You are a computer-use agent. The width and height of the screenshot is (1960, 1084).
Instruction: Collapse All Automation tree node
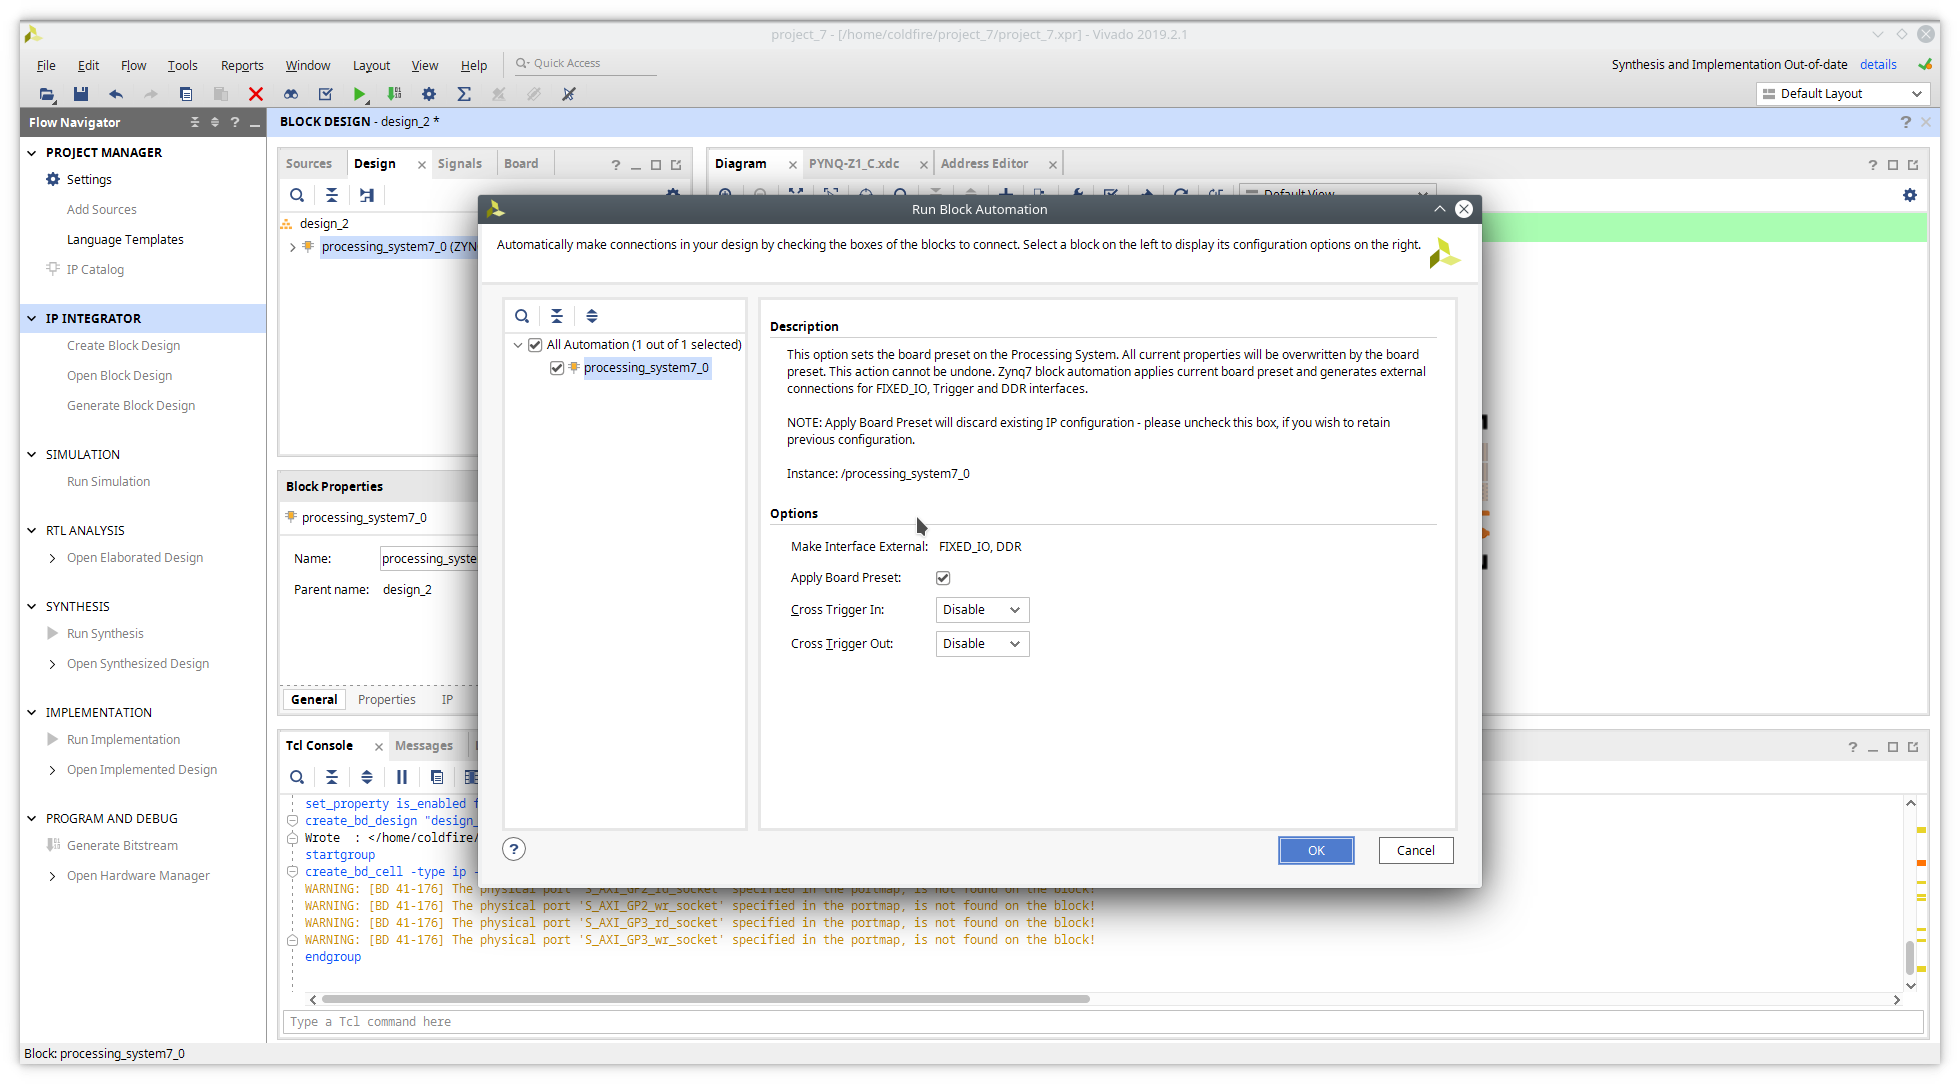point(518,345)
